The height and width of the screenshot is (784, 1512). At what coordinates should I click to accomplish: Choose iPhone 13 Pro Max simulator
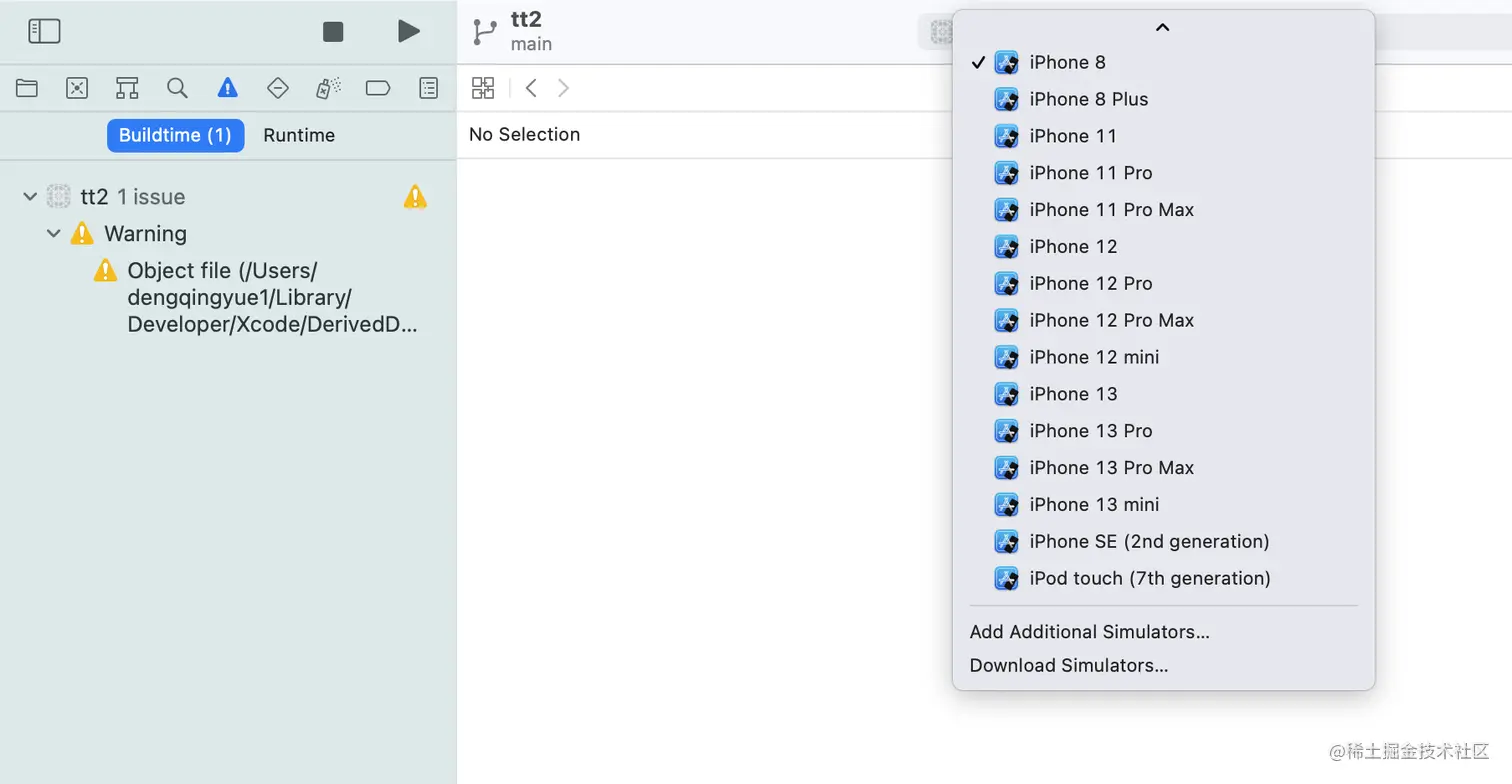tap(1163, 469)
